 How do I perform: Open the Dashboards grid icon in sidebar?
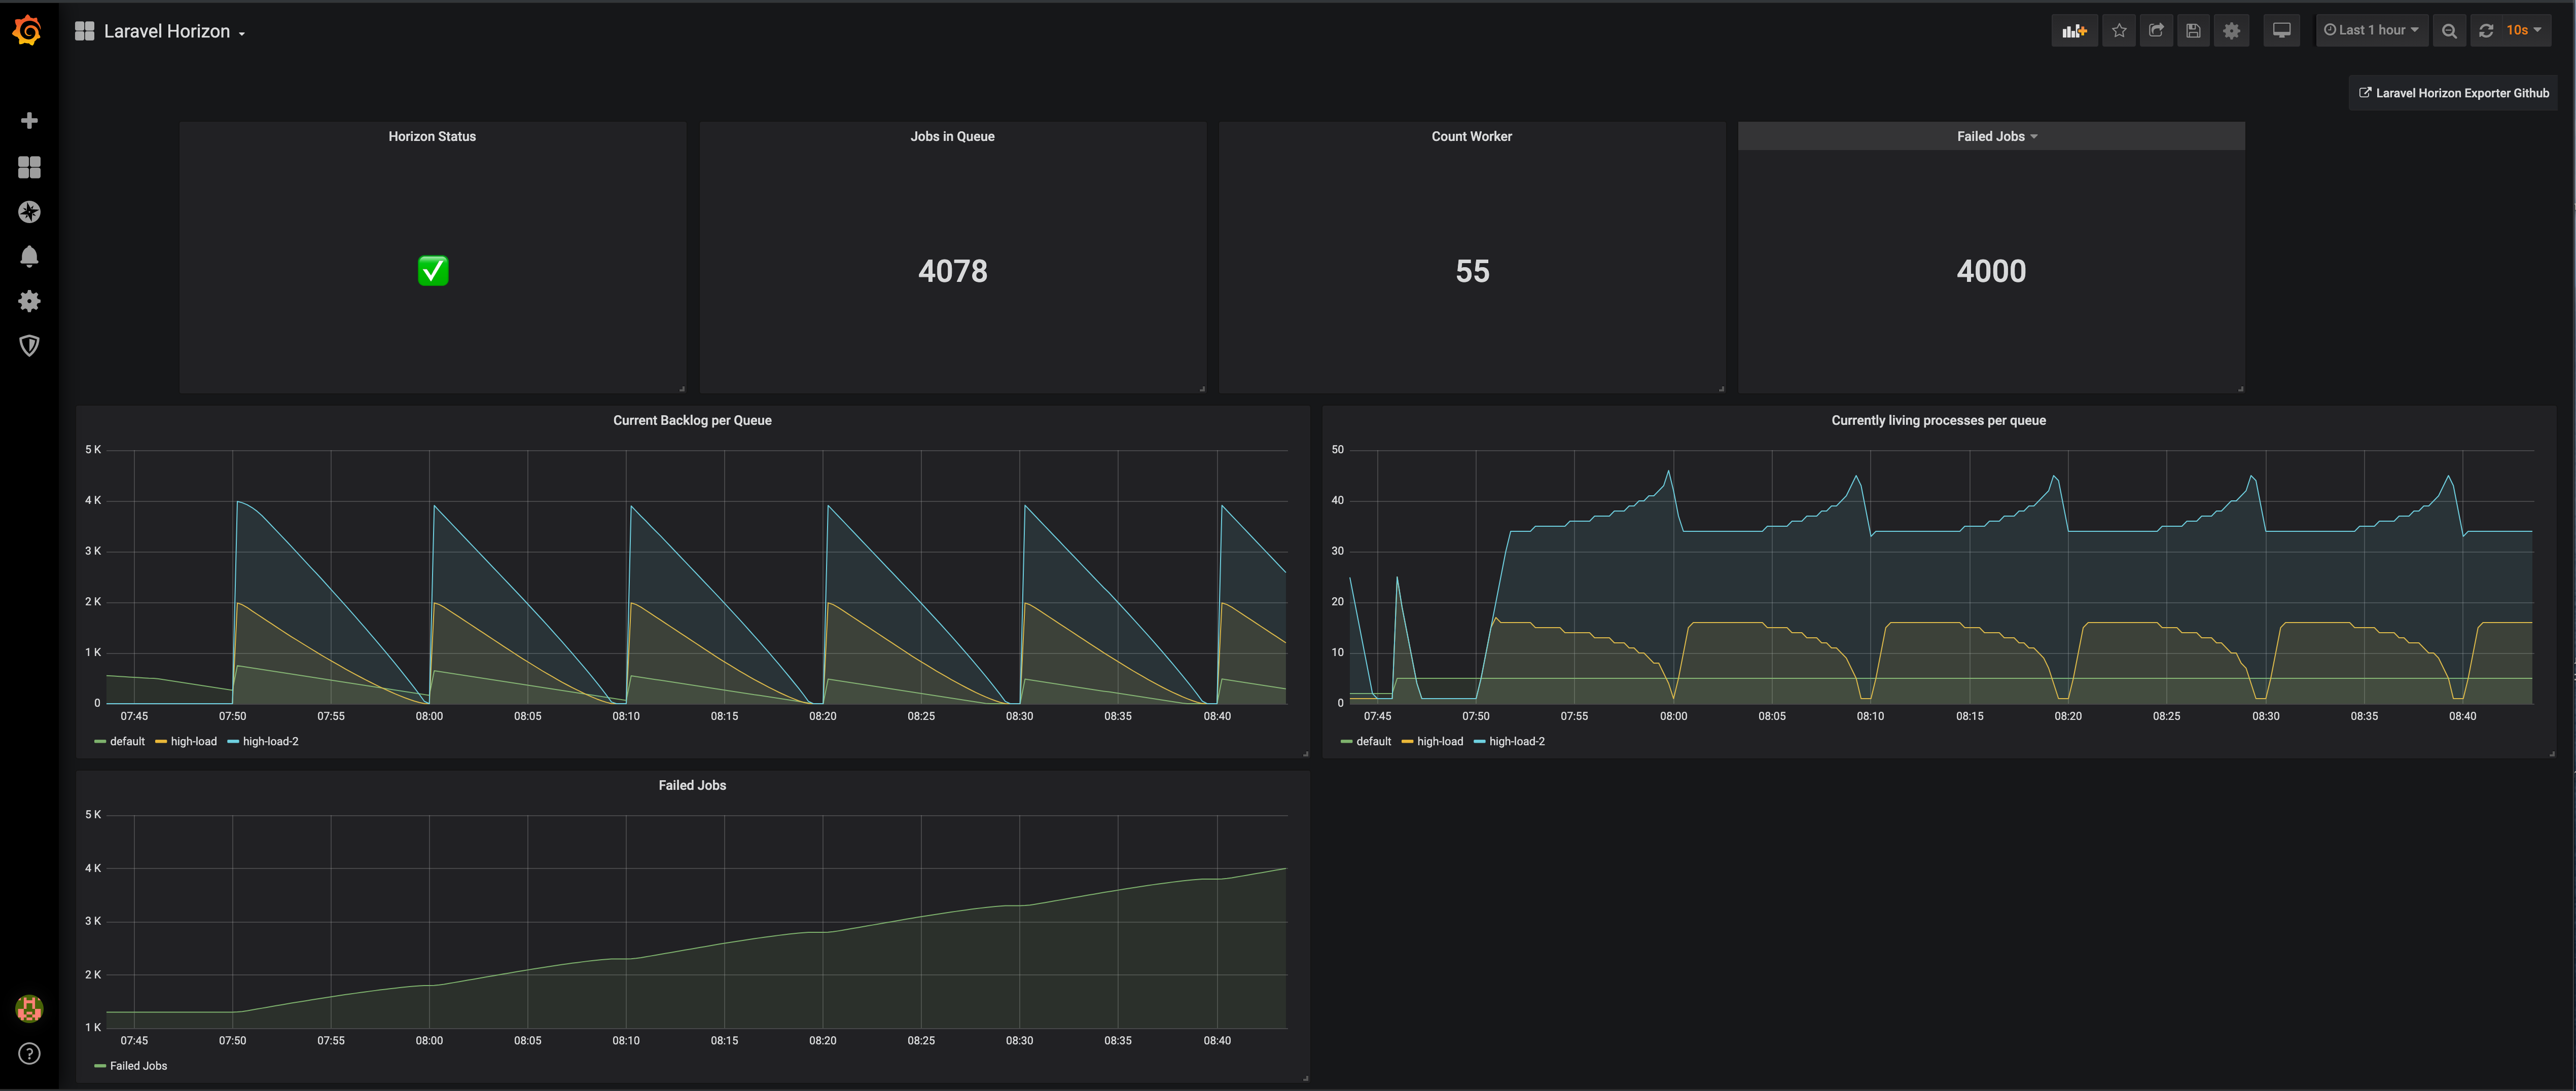tap(29, 167)
